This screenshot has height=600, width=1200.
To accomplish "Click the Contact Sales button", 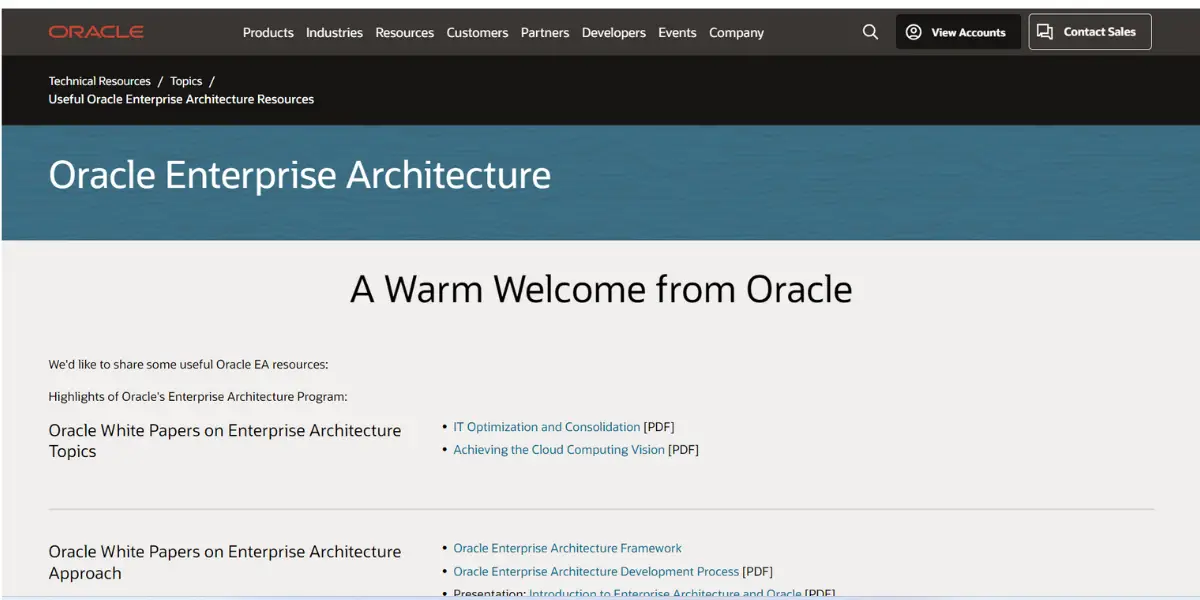I will pyautogui.click(x=1090, y=32).
